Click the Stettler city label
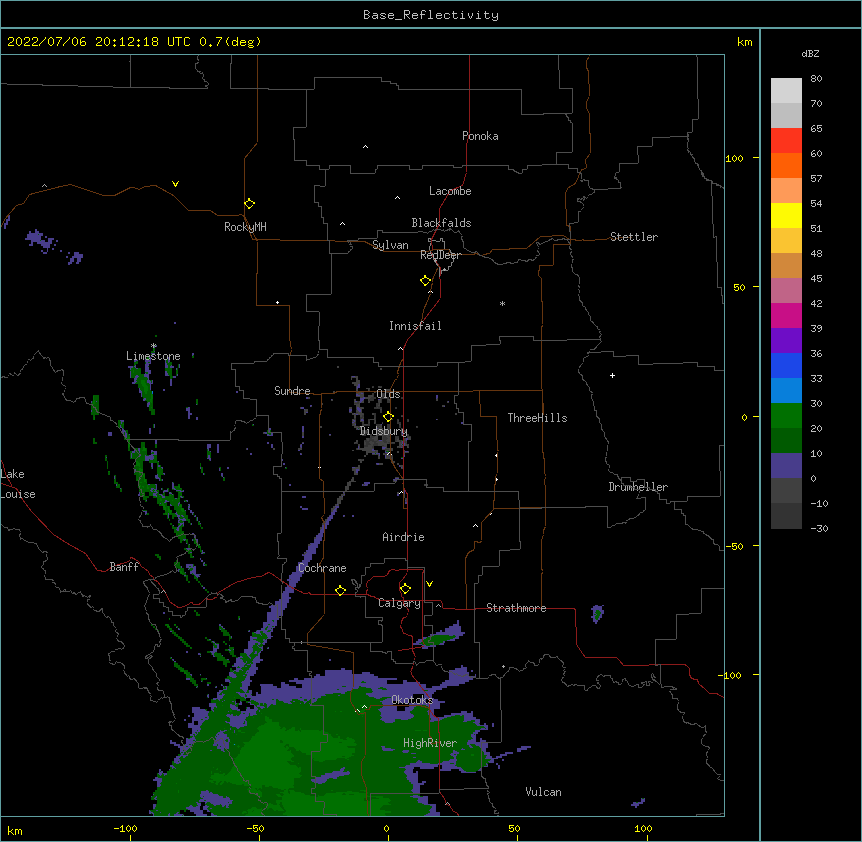Image resolution: width=862 pixels, height=842 pixels. 634,237
